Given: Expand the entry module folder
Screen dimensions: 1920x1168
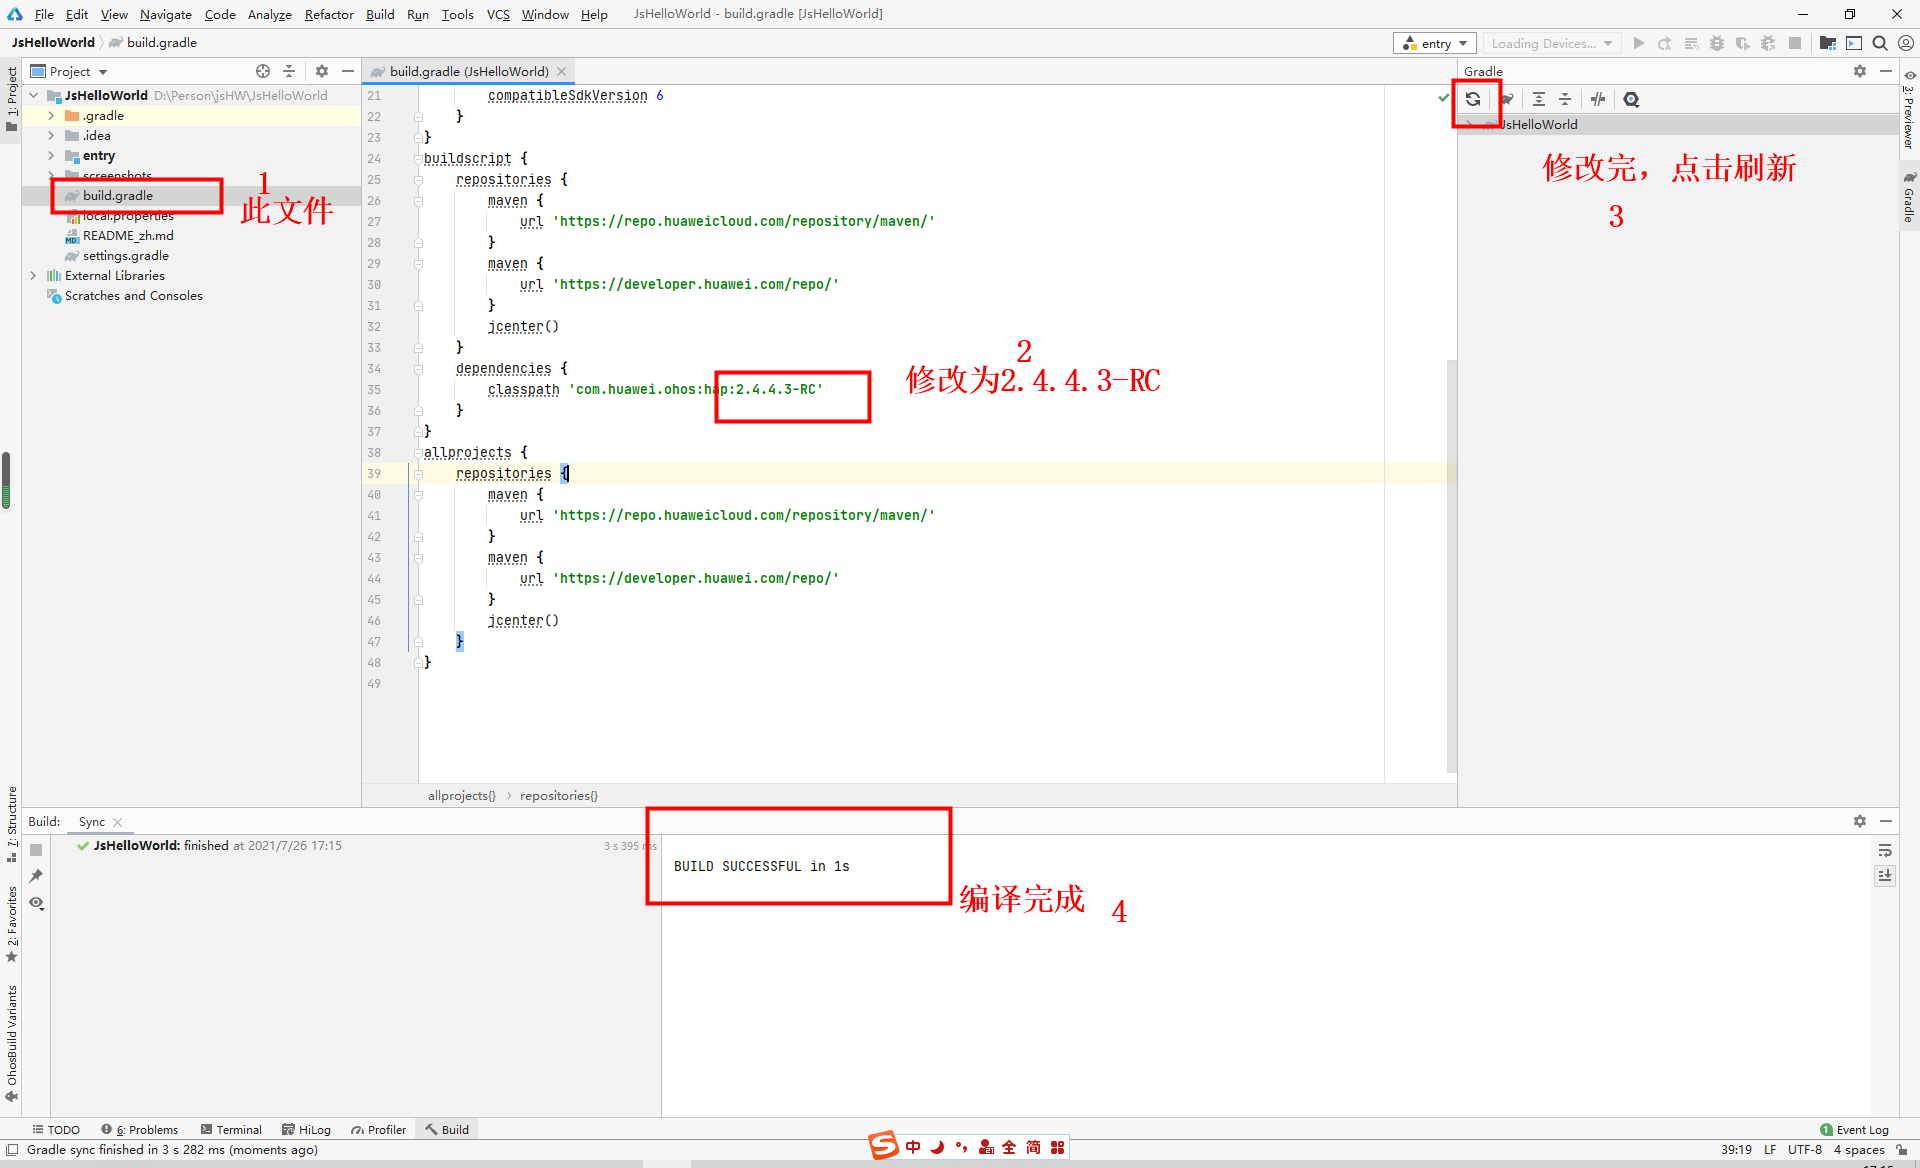Looking at the screenshot, I should coord(51,155).
